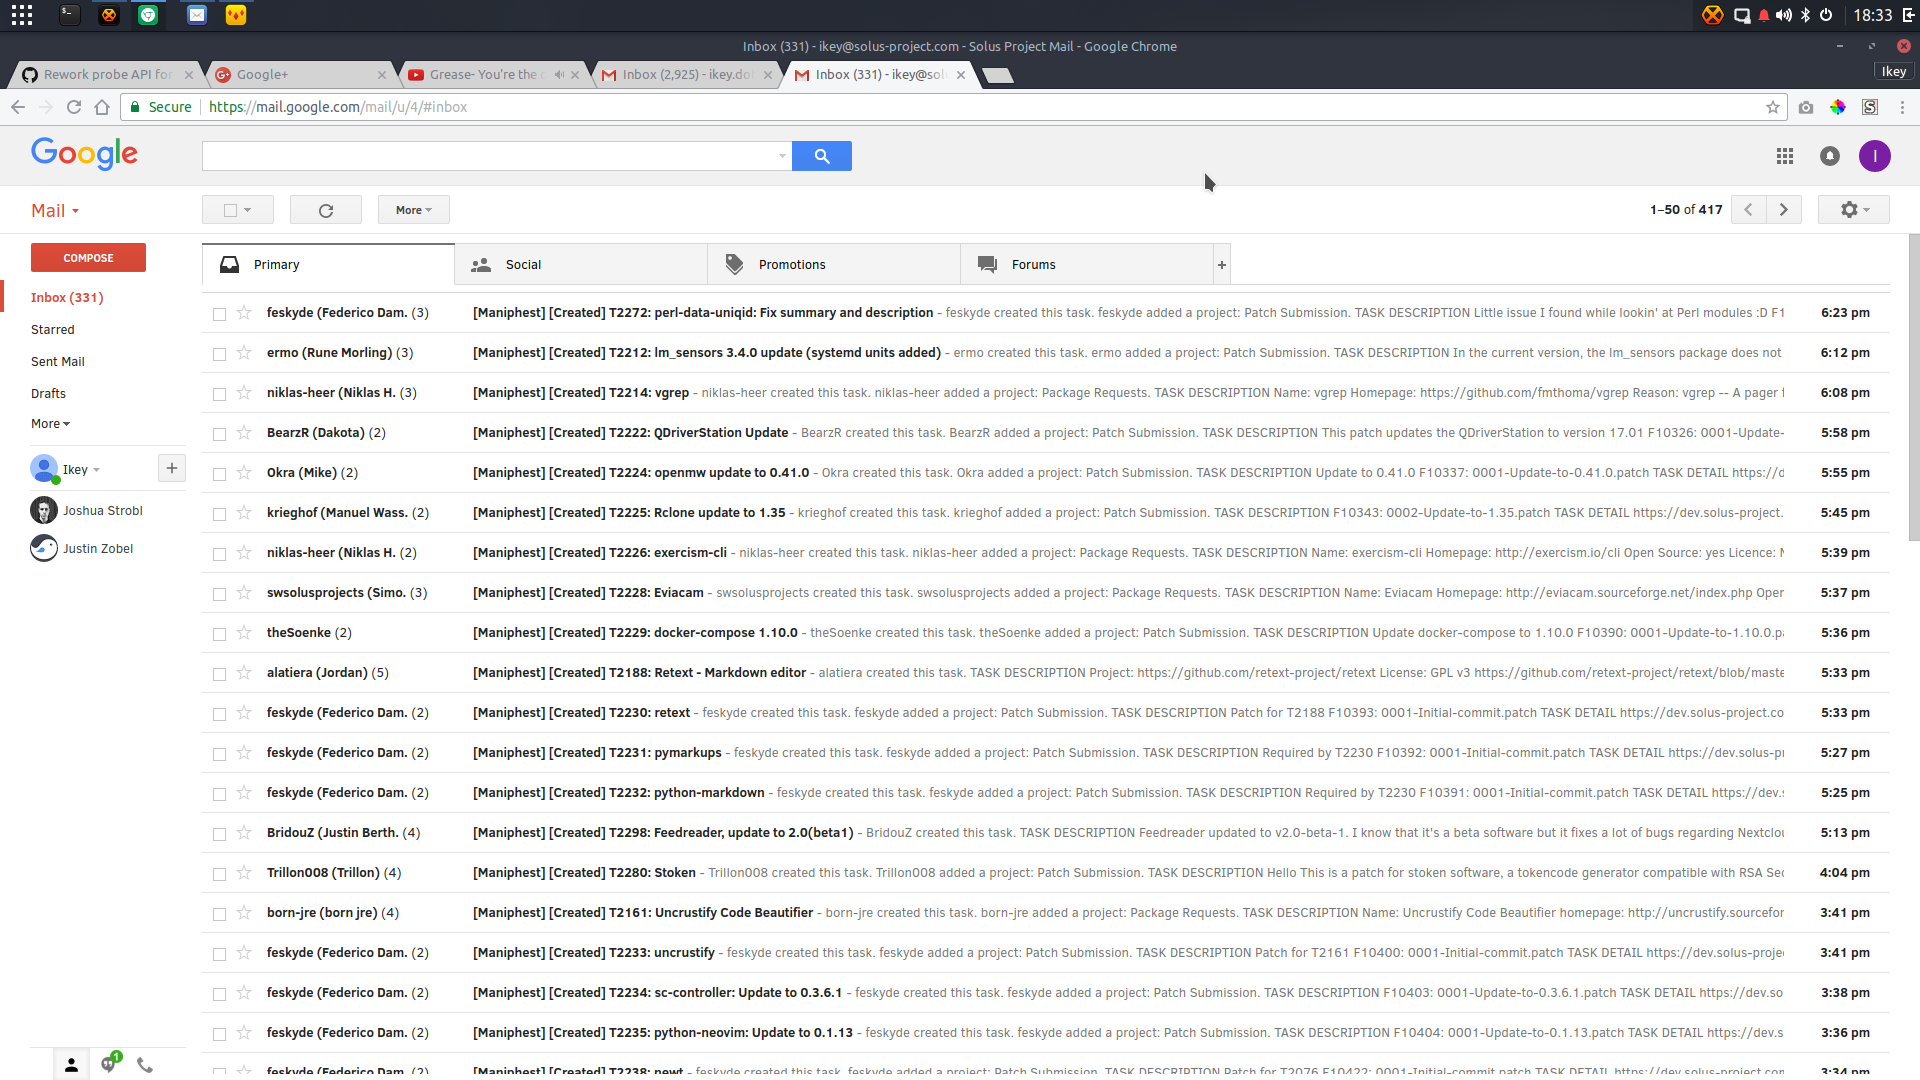Switch to Google+ browser tab
Viewport: 1920px width, 1080px height.
tap(298, 74)
